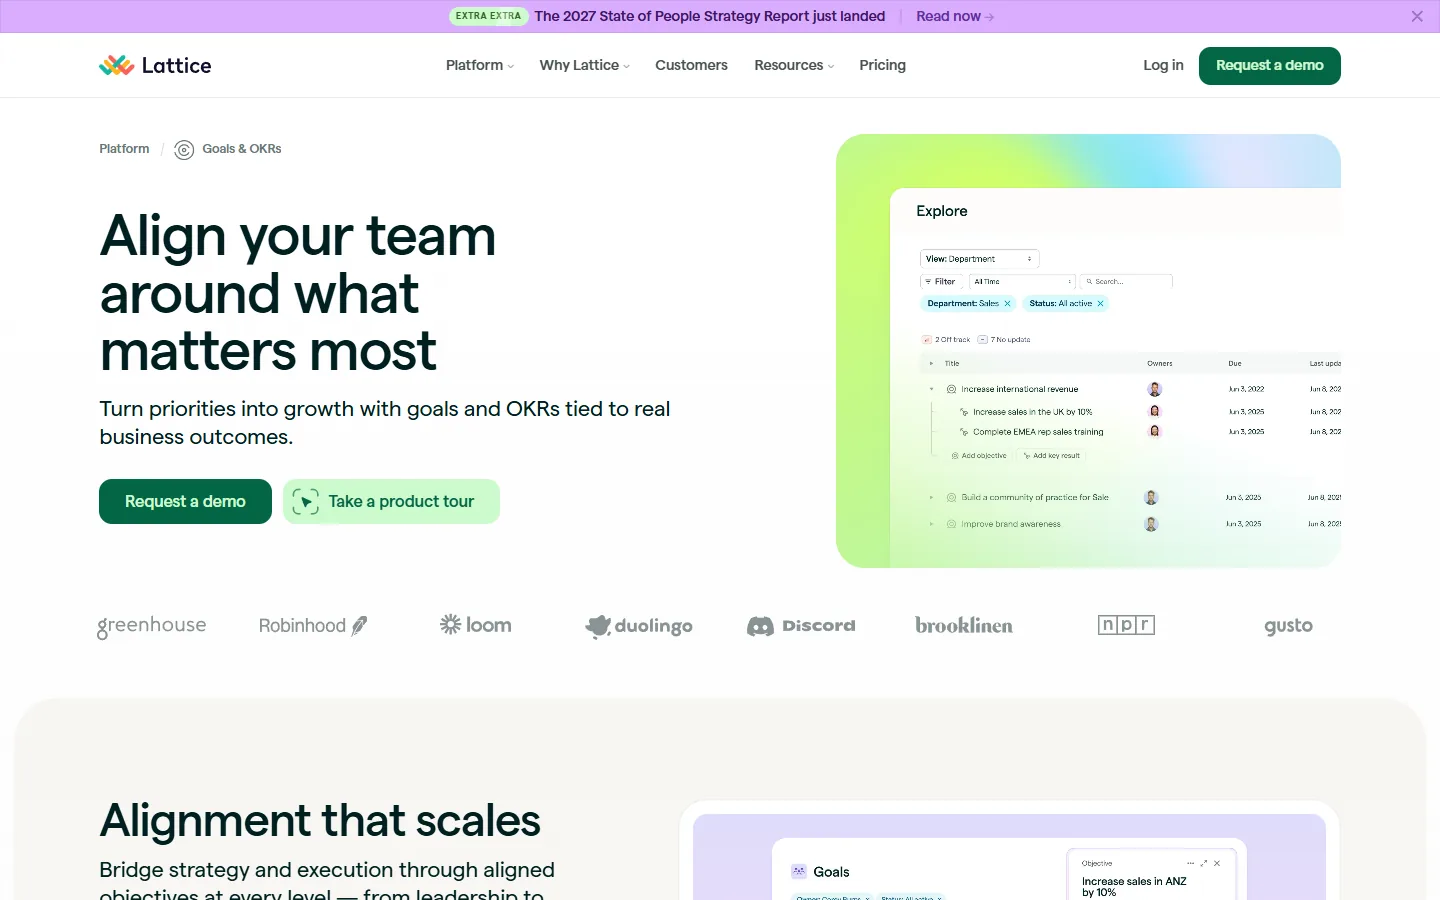Click the Increase sales in ANZ objective title

click(1134, 887)
